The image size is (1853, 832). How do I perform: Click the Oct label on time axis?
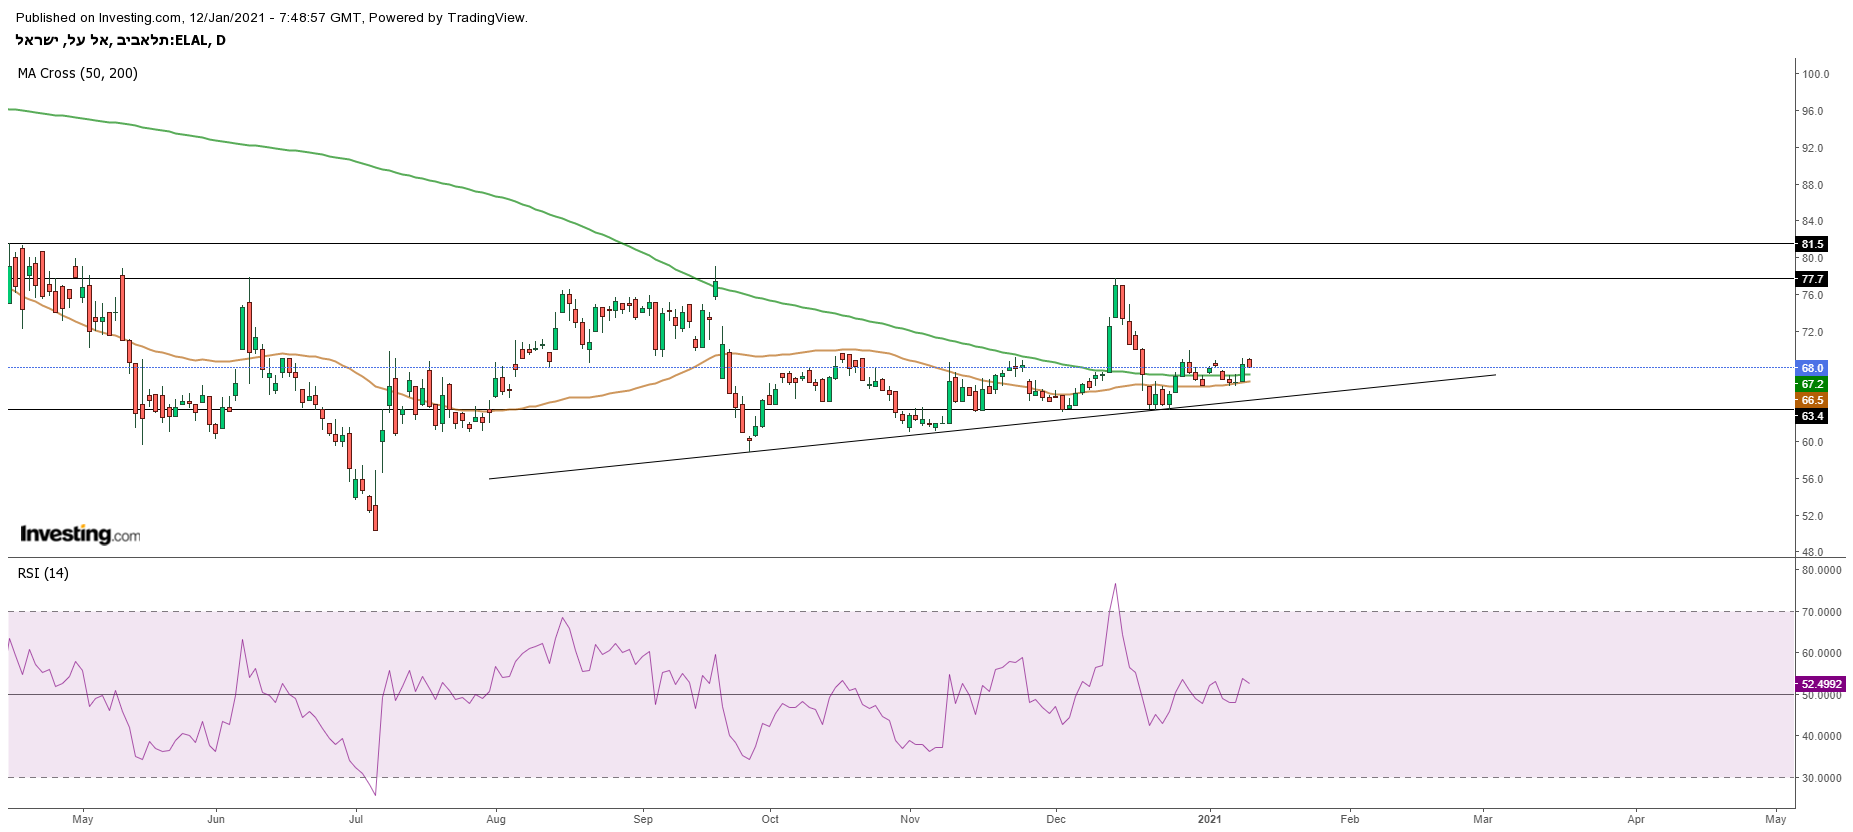(x=770, y=819)
